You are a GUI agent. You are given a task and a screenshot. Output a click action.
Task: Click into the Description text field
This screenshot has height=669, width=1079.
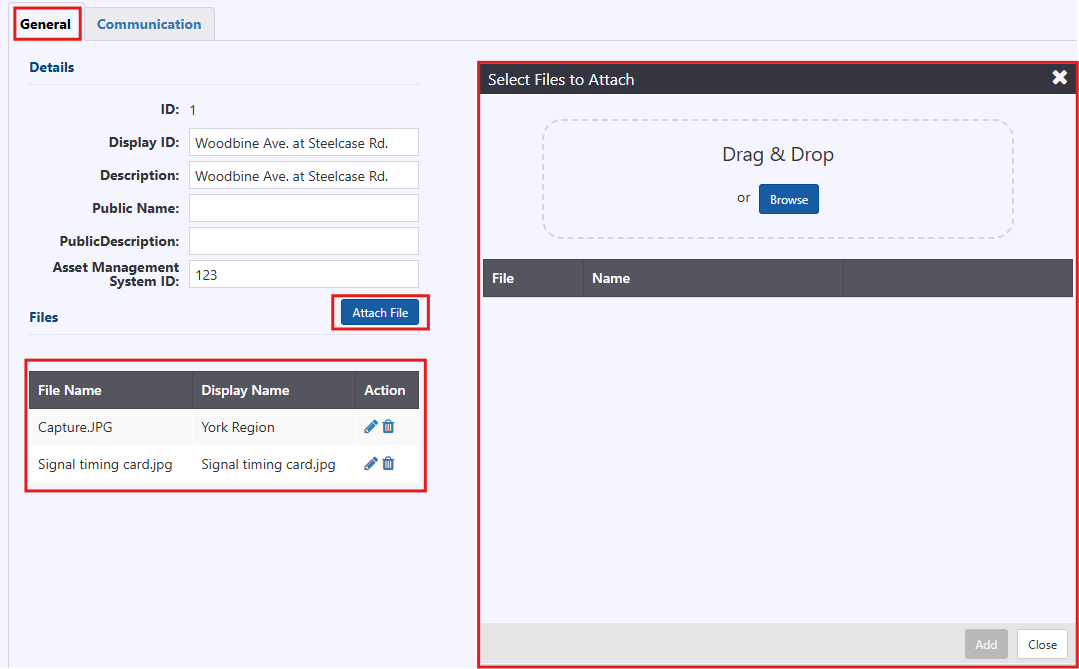coord(303,176)
